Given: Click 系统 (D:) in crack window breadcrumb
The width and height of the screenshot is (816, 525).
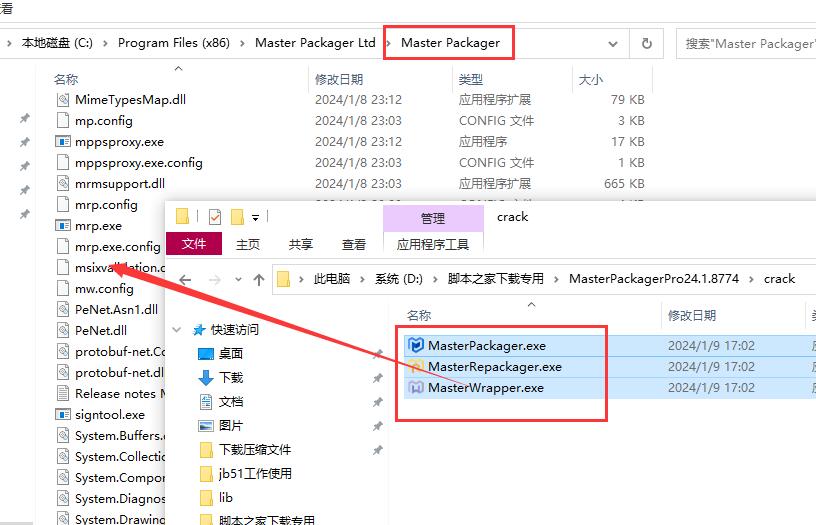Looking at the screenshot, I should coord(399,279).
